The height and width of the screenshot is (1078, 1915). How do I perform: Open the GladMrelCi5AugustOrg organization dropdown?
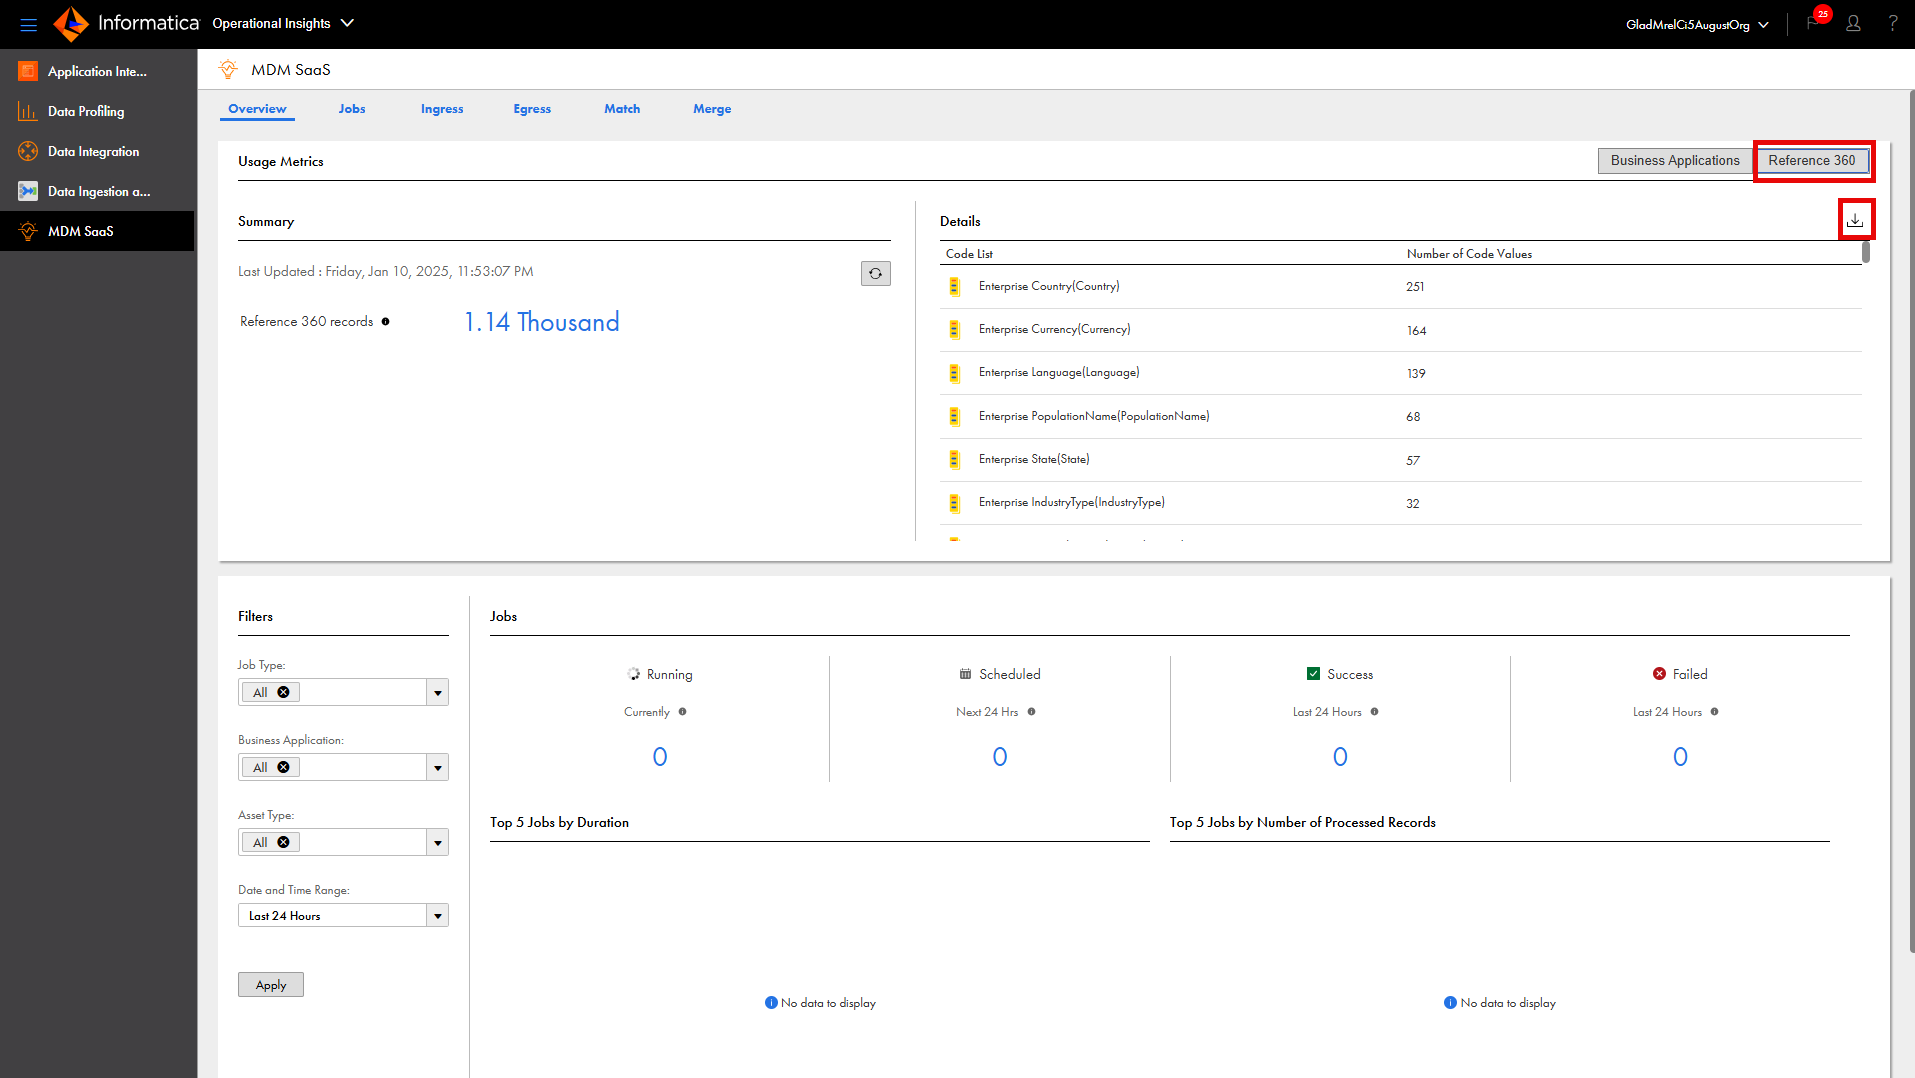pos(1697,24)
